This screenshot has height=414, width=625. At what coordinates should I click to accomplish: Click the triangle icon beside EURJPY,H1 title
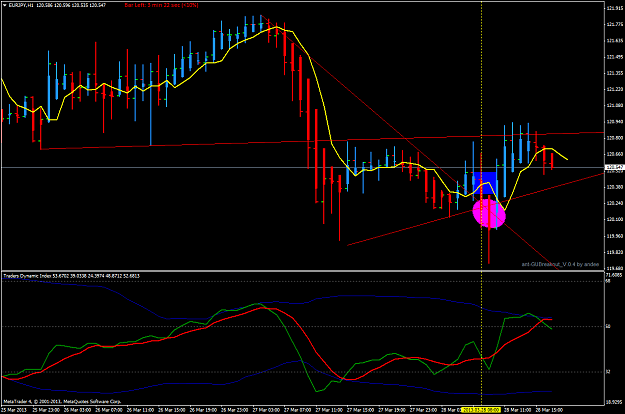pyautogui.click(x=4, y=5)
